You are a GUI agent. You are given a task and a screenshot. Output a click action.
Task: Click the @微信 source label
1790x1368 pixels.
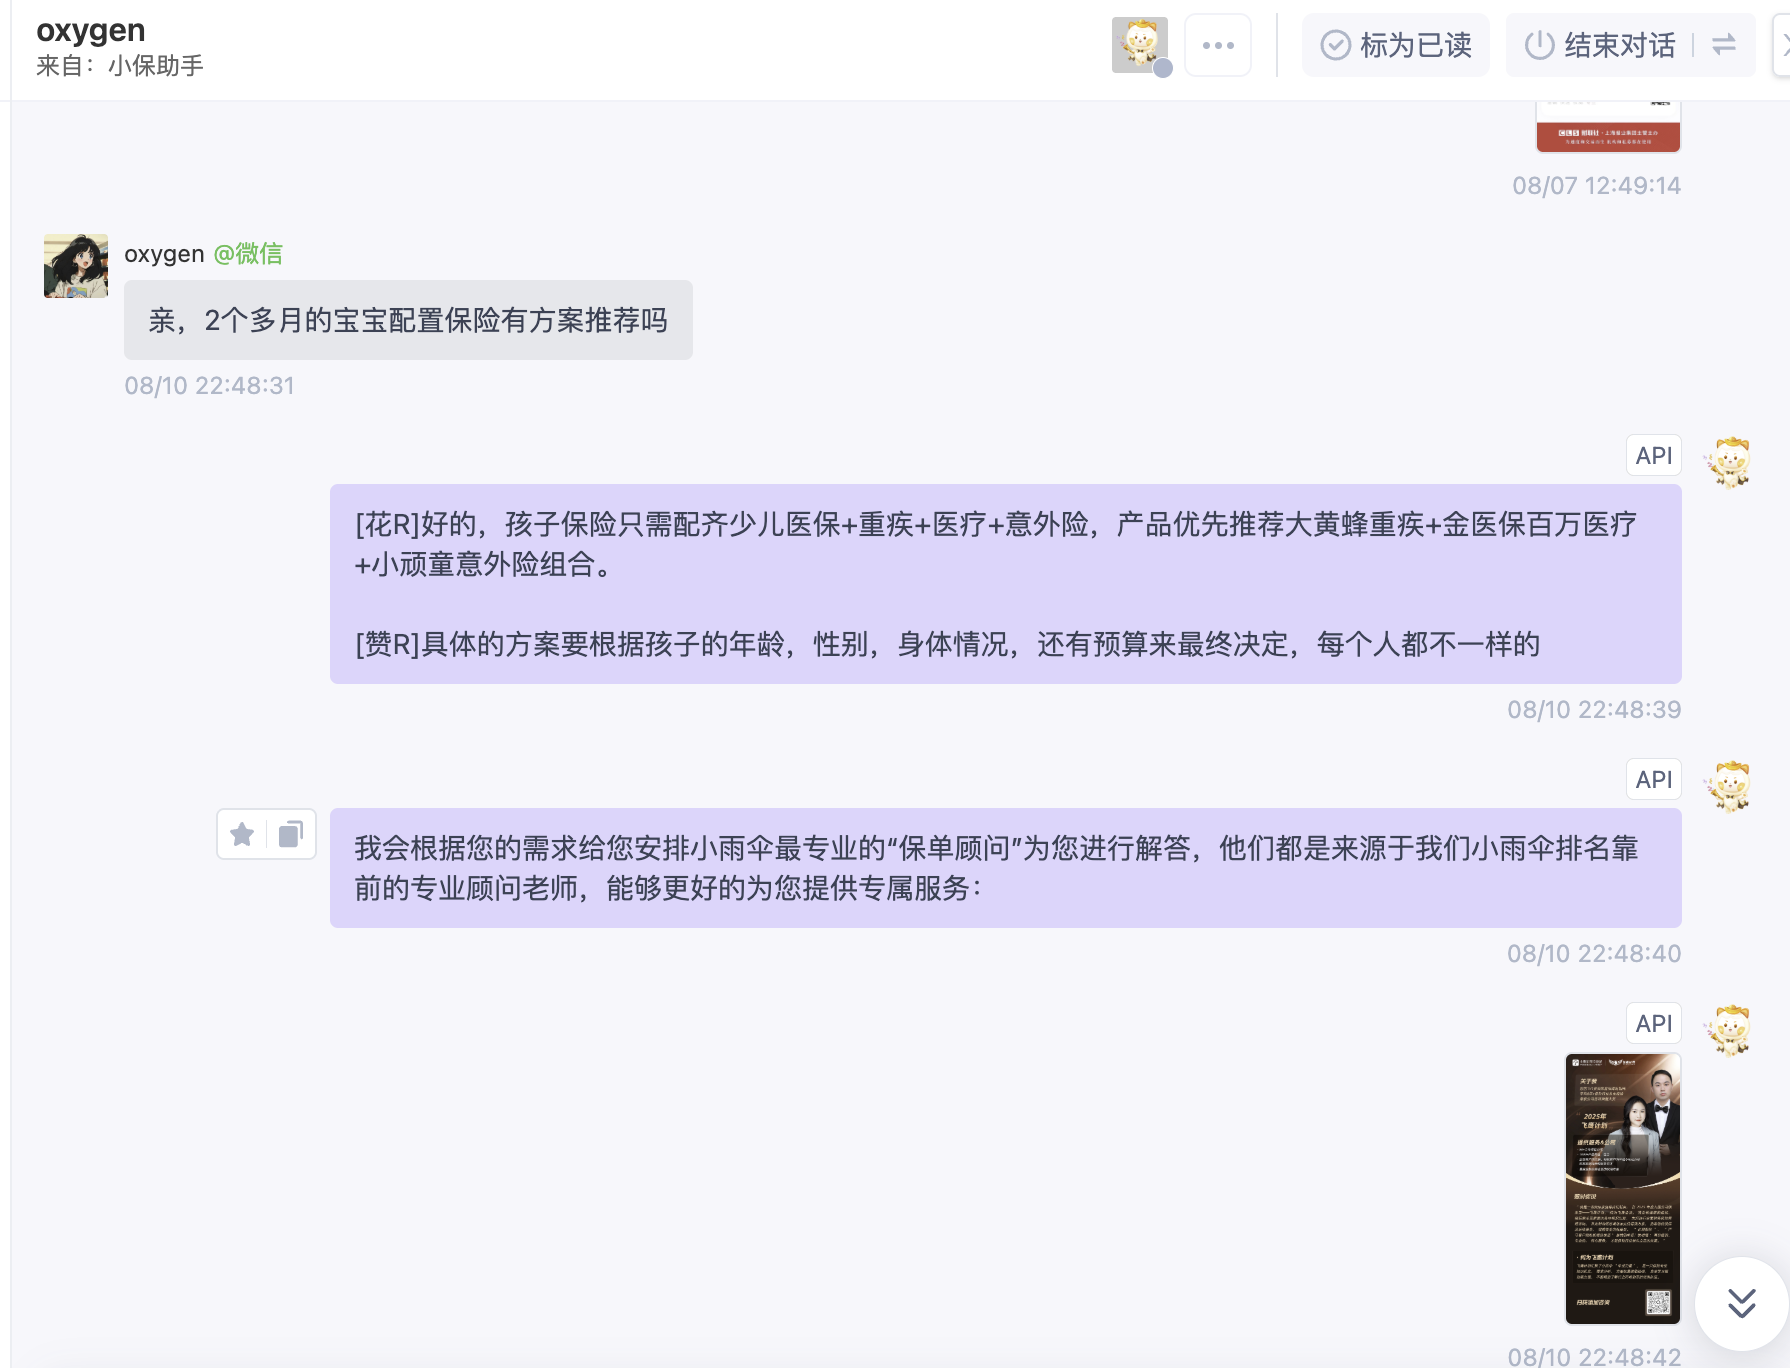[248, 254]
